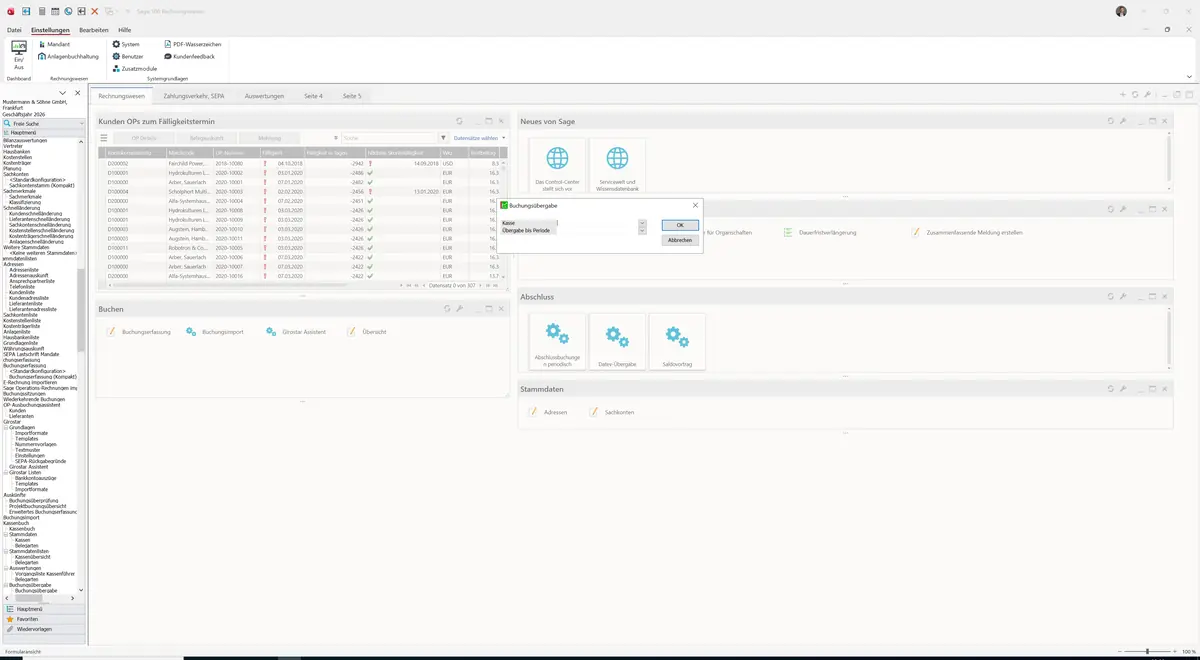Click the Suche field in Kunden OPs panel
Screen dimensions: 1200x660
[387, 138]
